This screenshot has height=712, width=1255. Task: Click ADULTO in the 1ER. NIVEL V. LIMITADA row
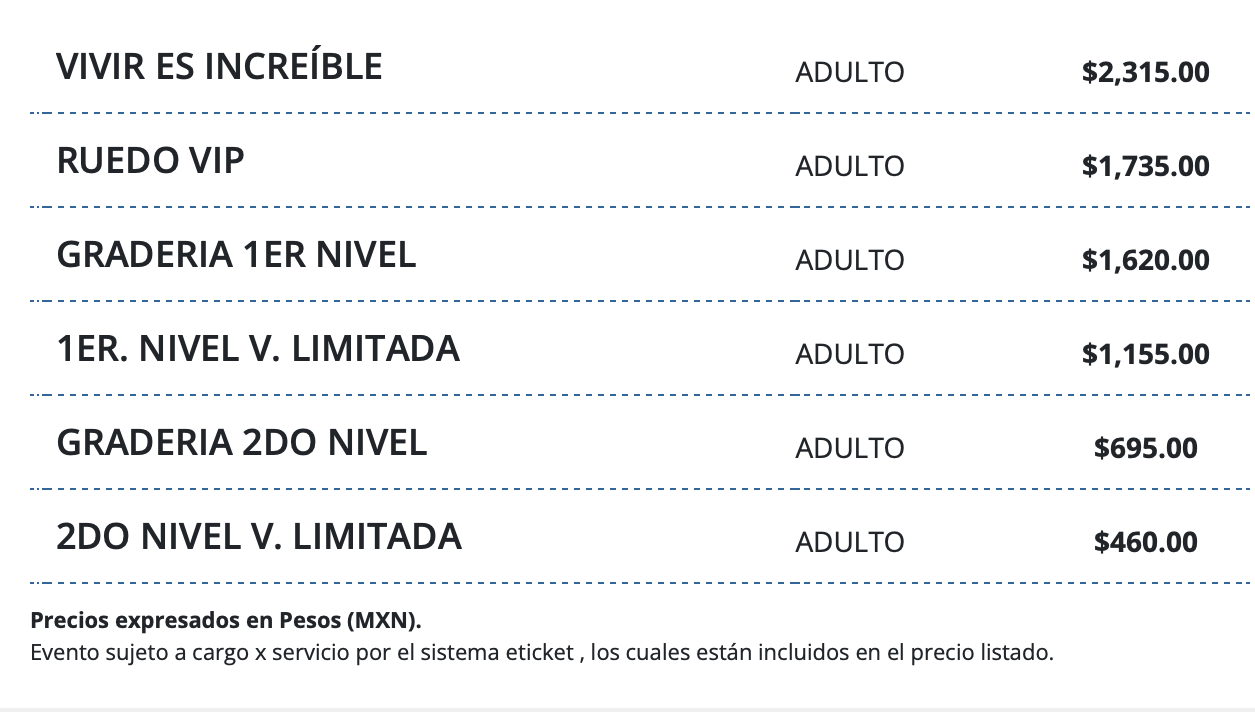tap(849, 354)
